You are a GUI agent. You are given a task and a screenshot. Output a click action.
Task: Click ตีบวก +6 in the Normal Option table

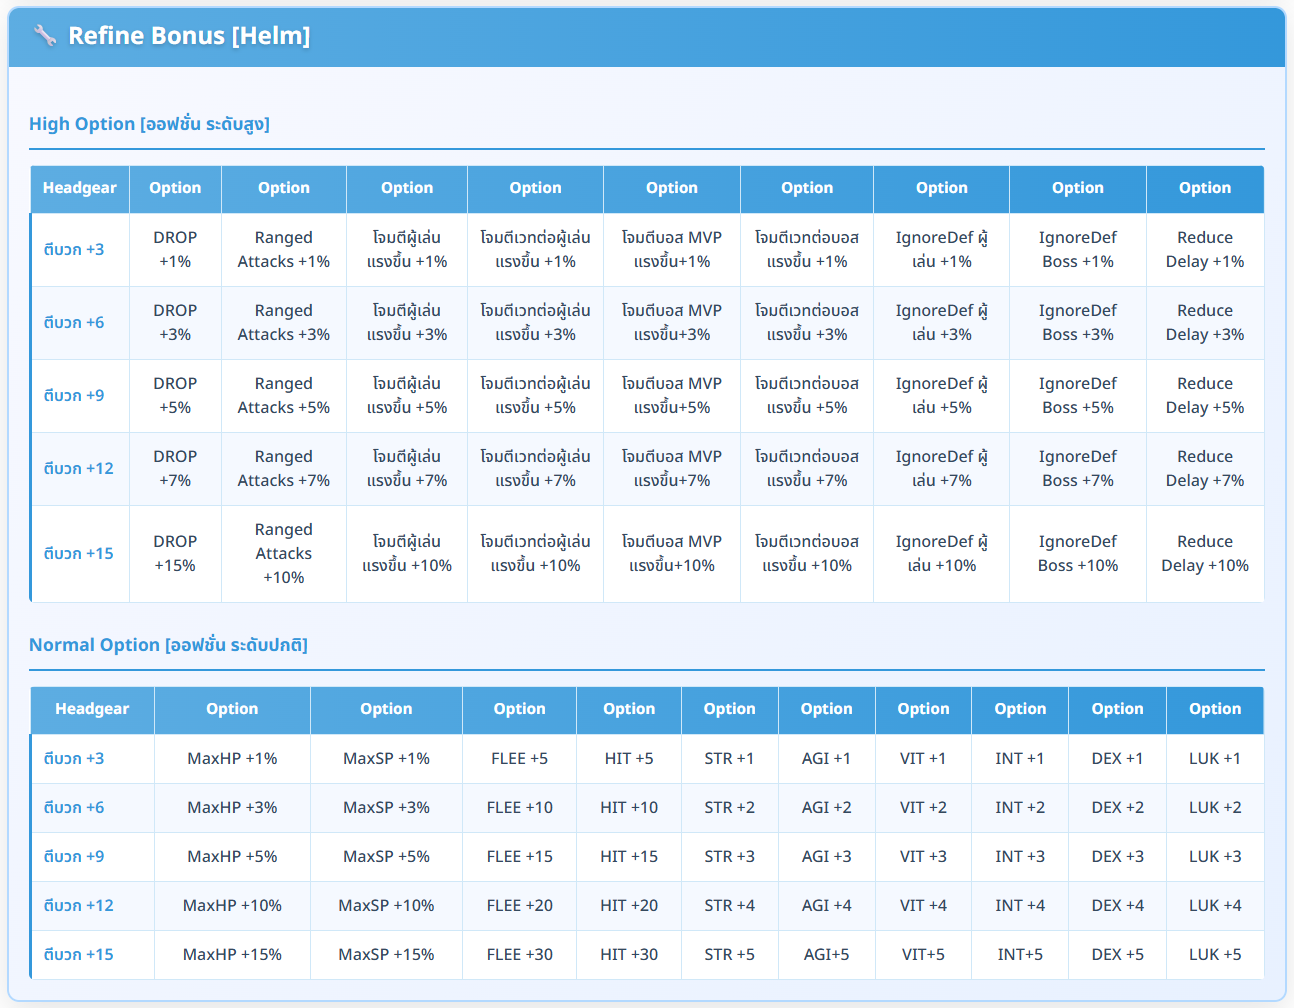(73, 808)
